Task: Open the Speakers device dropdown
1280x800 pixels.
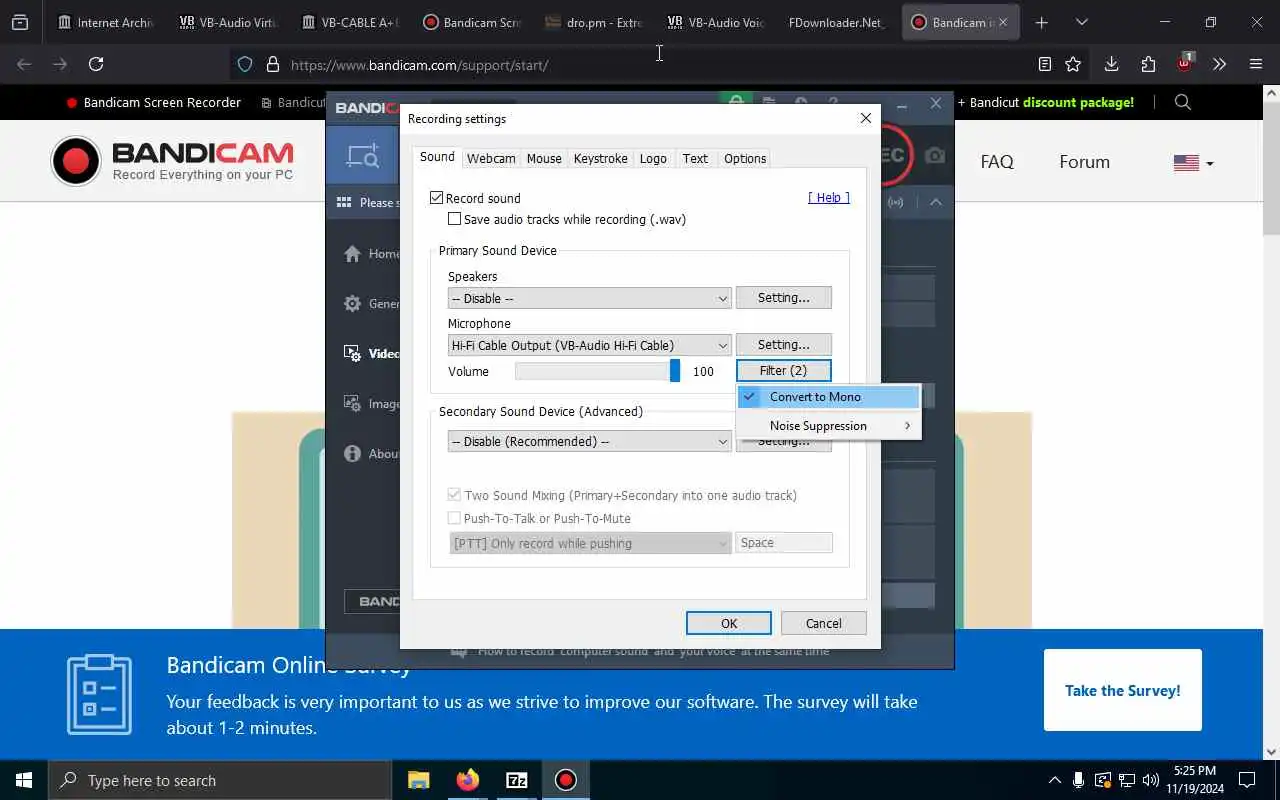Action: click(590, 298)
